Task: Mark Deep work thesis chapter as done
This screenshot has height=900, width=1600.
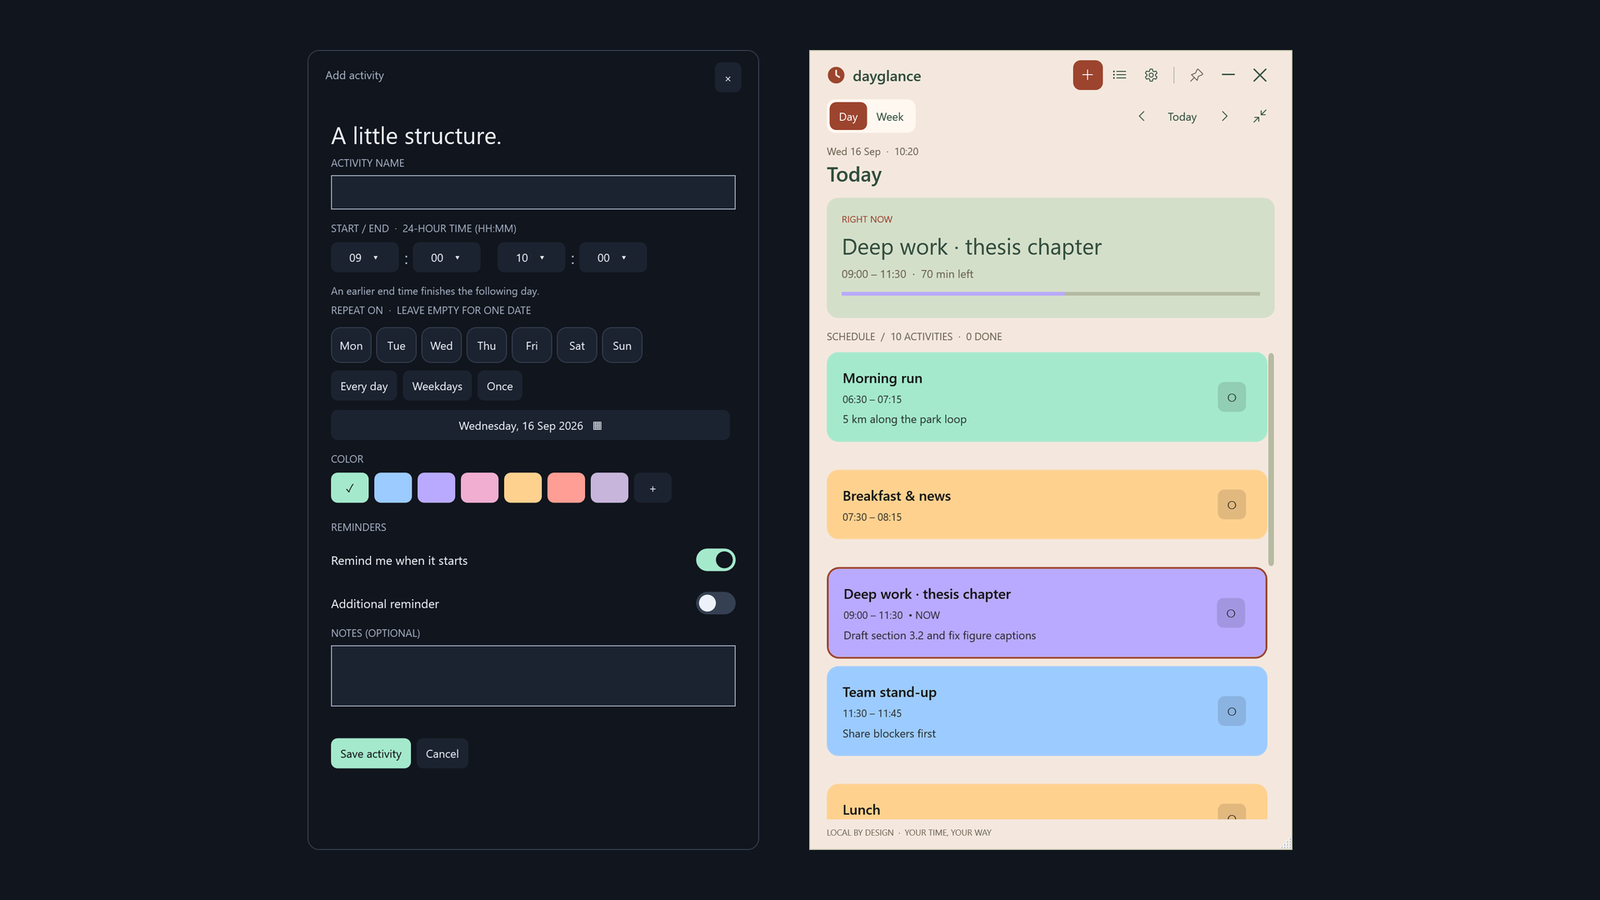Action: pyautogui.click(x=1231, y=613)
